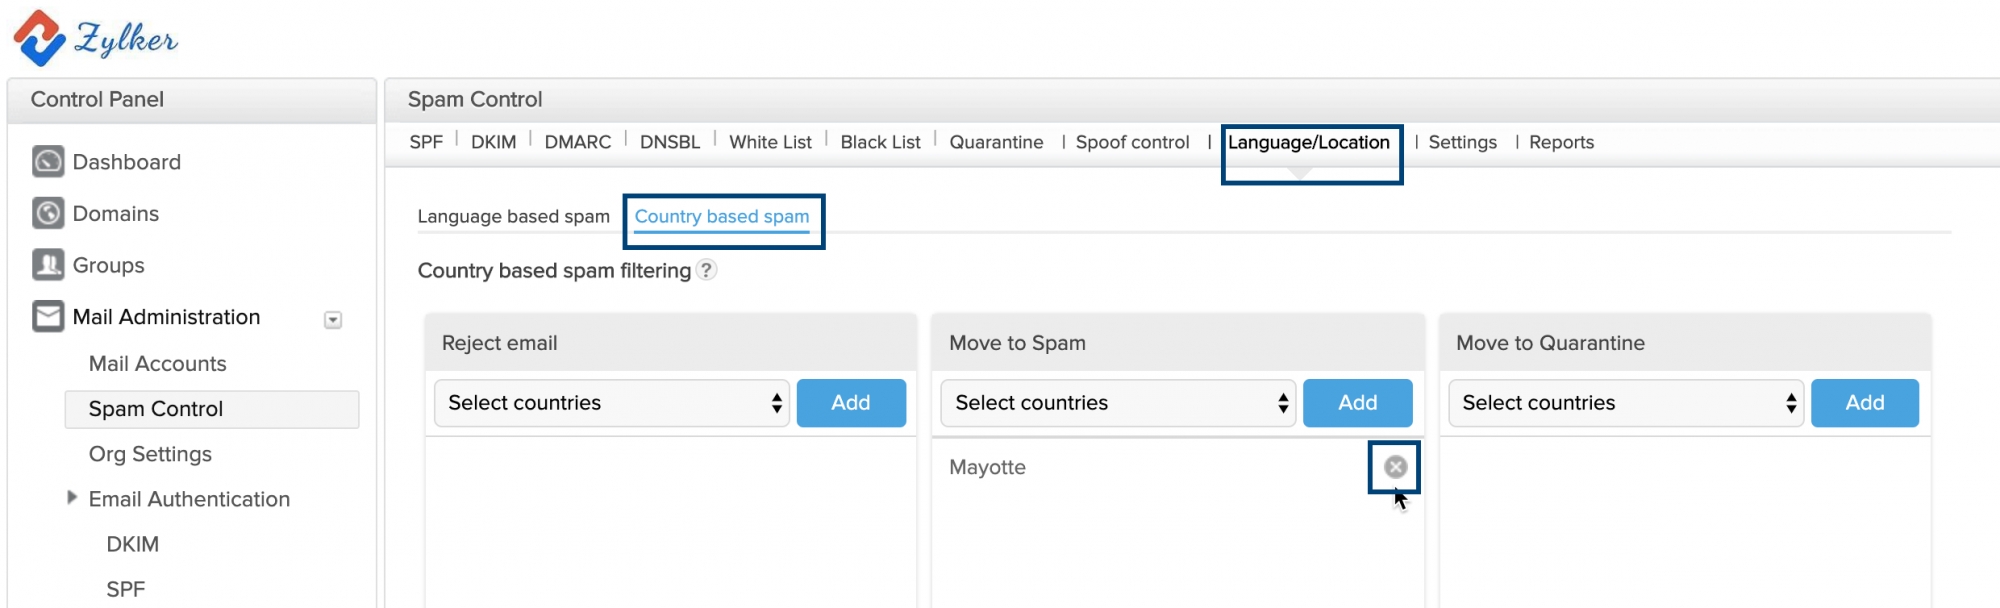2000x608 pixels.
Task: Expand the Email Authentication tree item
Action: [x=72, y=498]
